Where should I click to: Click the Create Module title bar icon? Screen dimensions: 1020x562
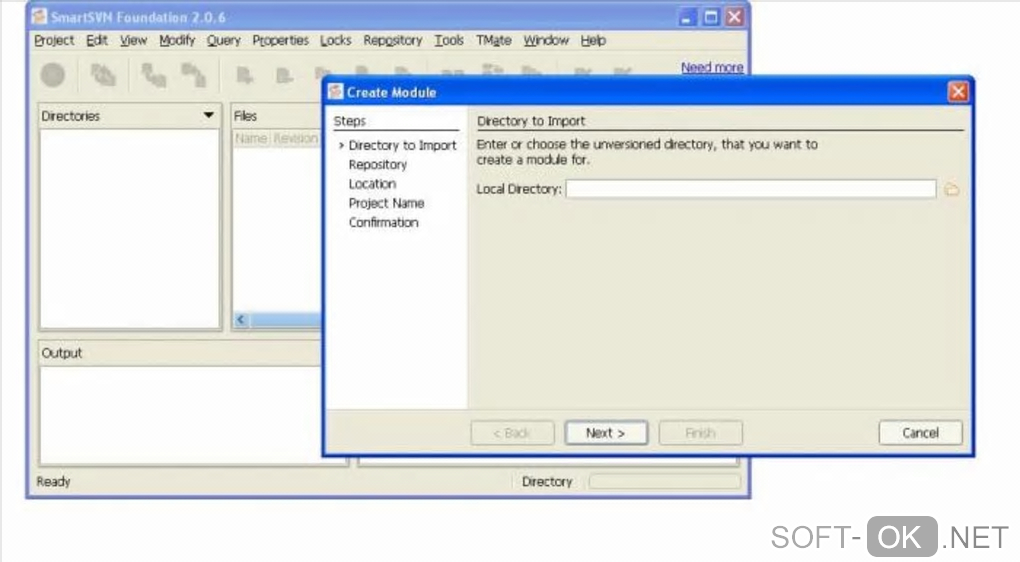336,92
